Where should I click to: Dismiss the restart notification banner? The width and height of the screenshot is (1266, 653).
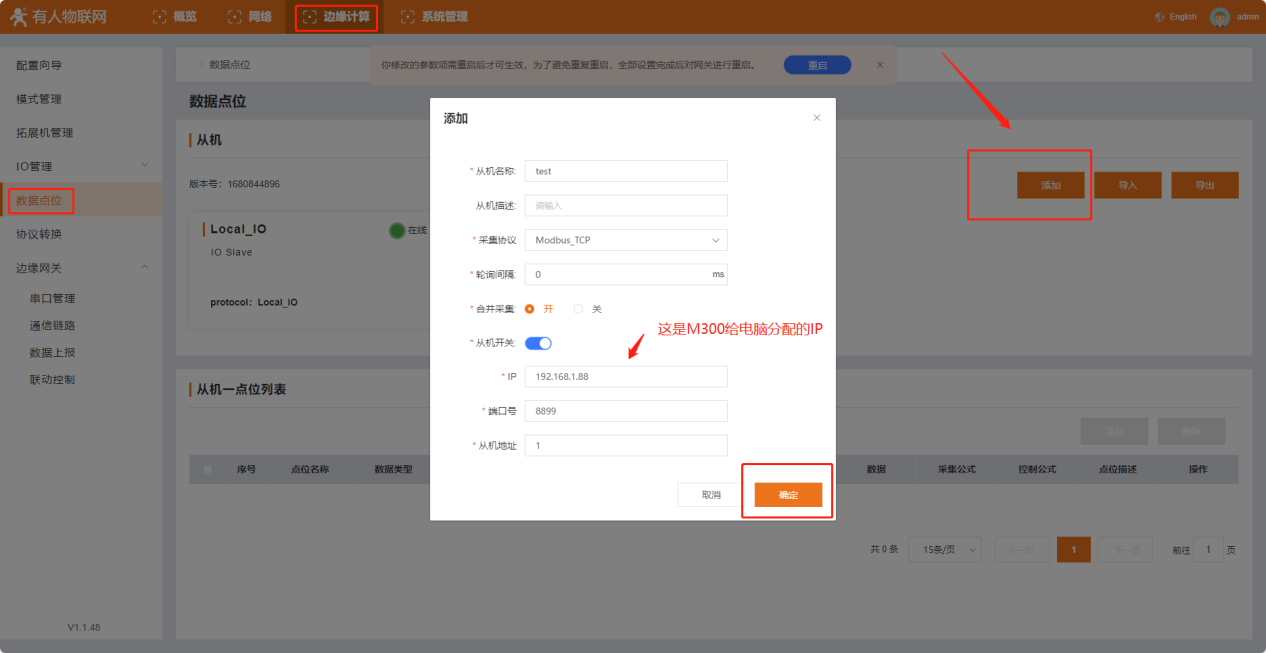pyautogui.click(x=880, y=64)
